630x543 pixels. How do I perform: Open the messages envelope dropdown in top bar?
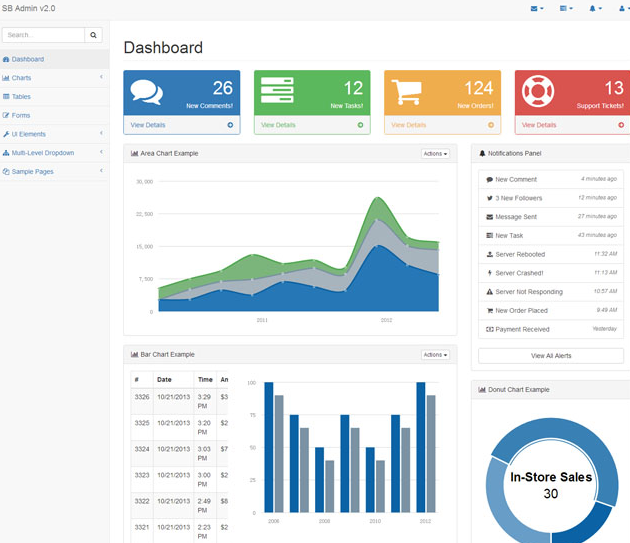537,8
